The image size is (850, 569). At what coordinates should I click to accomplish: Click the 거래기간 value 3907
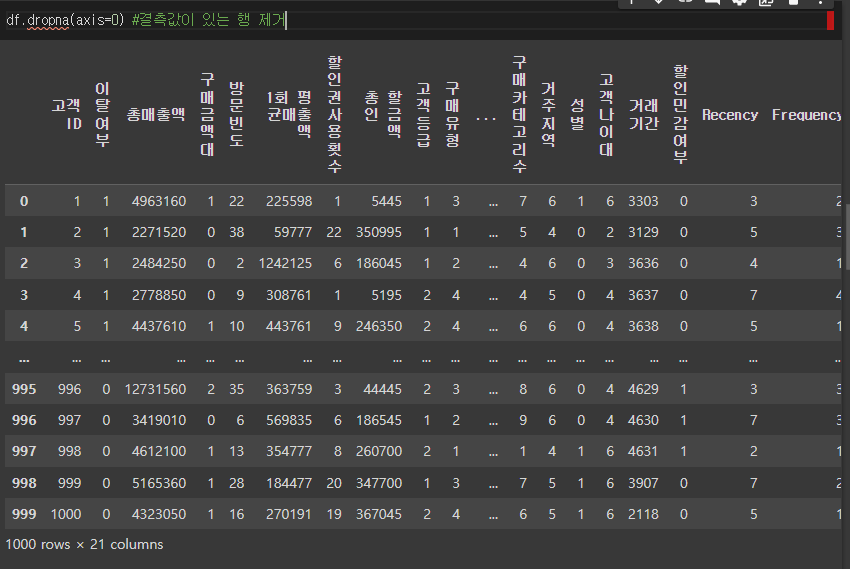click(x=643, y=483)
